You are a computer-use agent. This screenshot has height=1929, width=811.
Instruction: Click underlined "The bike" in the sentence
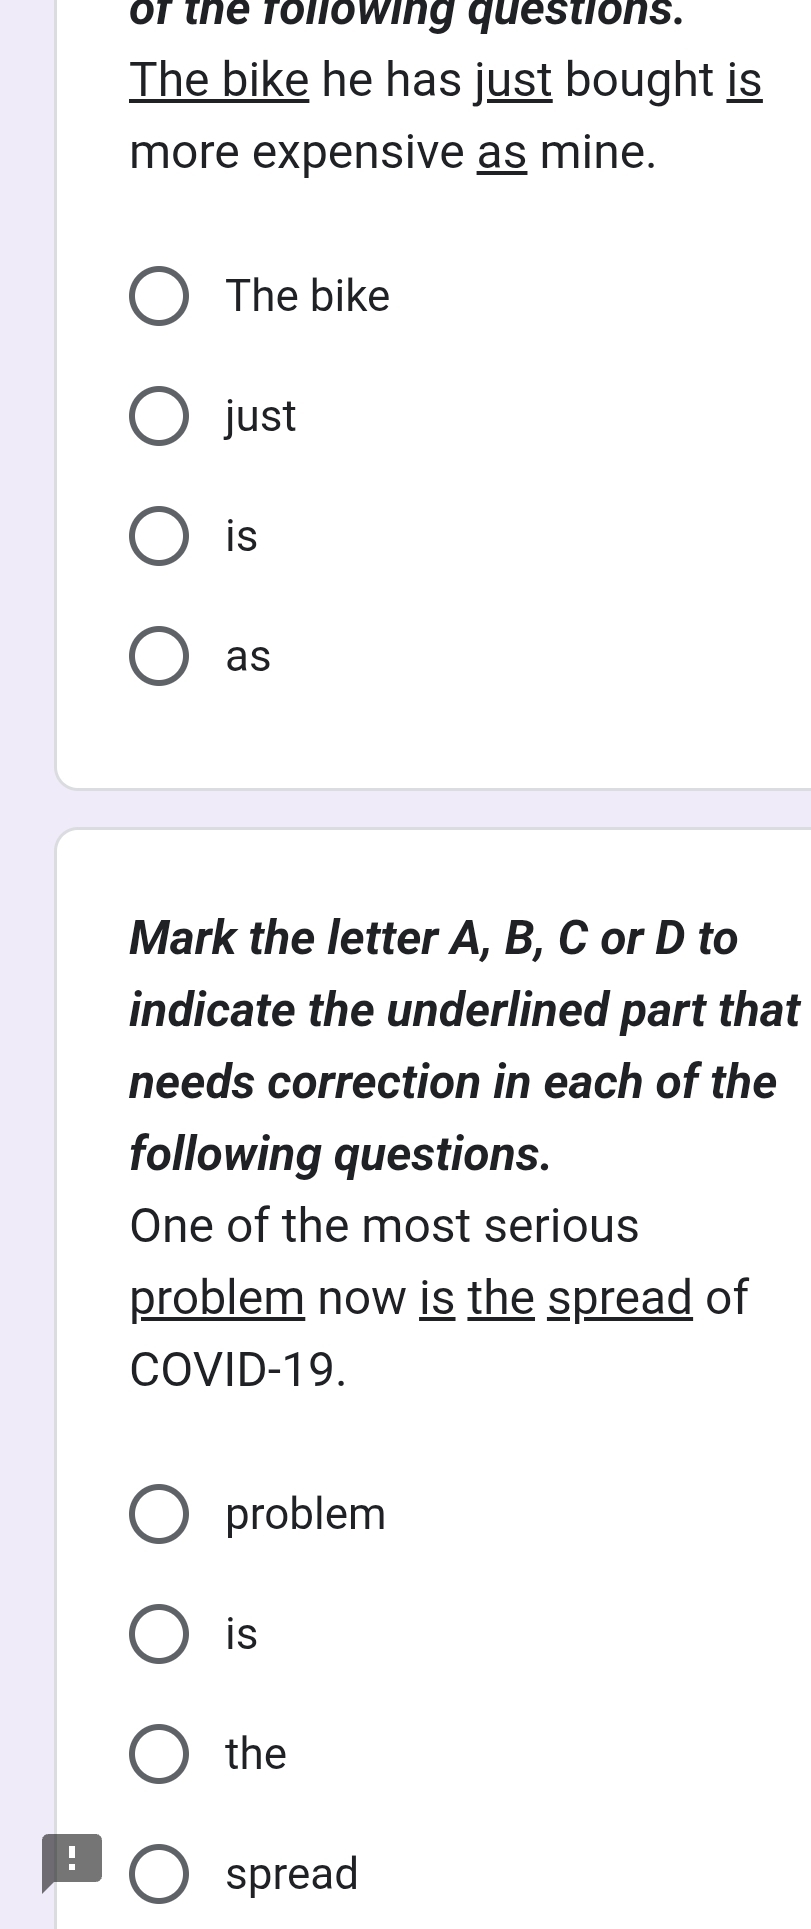(219, 80)
